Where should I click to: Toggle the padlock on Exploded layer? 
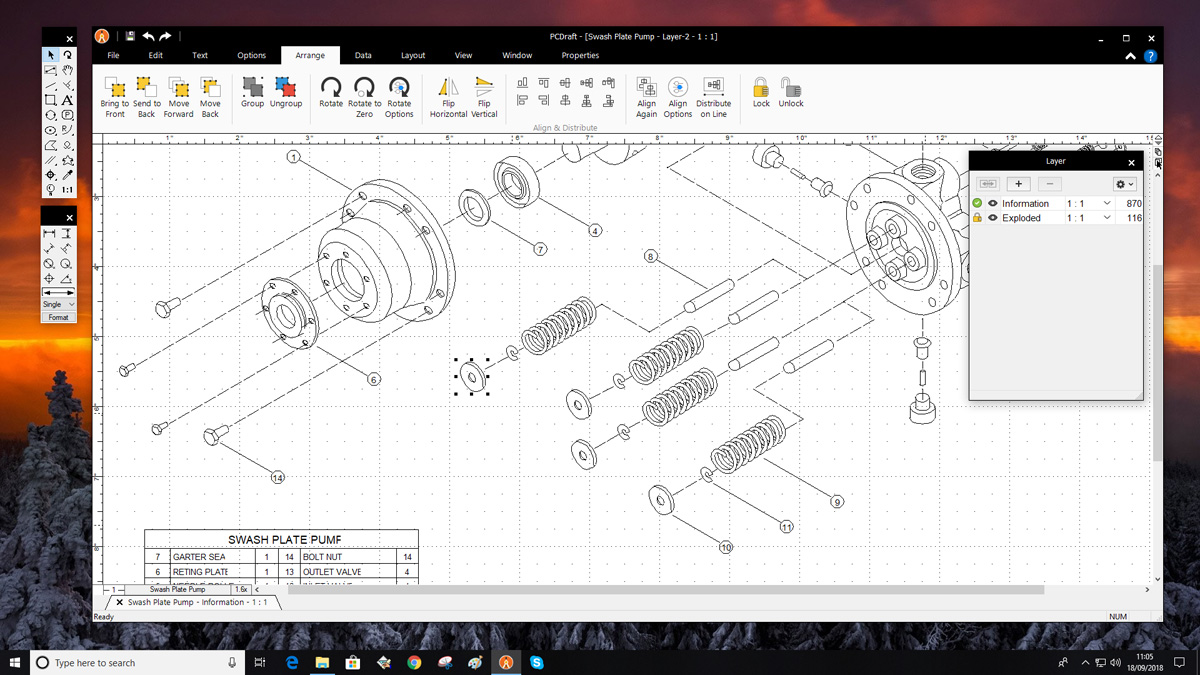pyautogui.click(x=978, y=218)
